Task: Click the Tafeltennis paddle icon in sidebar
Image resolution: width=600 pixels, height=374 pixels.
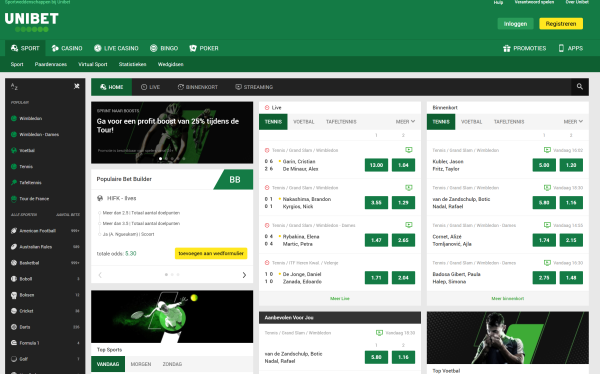Action: 14,183
